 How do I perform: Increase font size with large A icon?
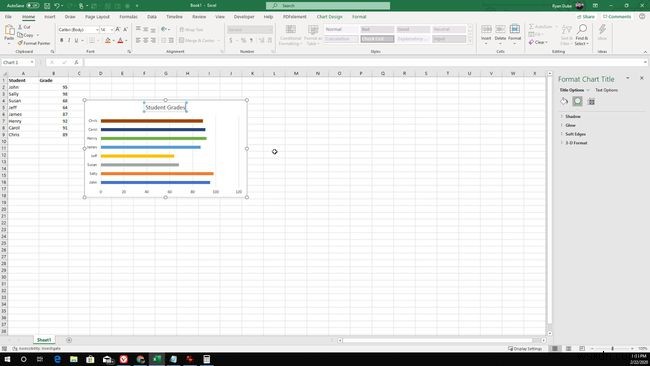coord(118,29)
